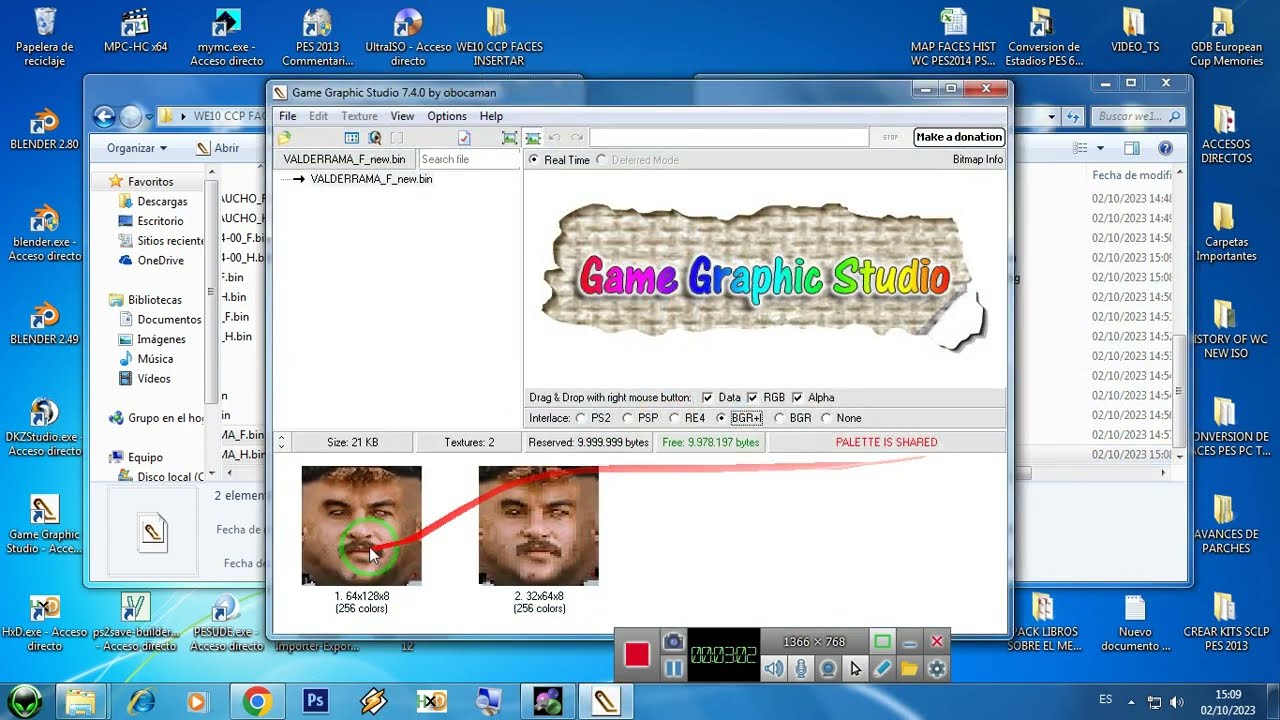Select VALDERRAMA_F_new.bin in the file tree
Viewport: 1280px width, 720px height.
371,179
